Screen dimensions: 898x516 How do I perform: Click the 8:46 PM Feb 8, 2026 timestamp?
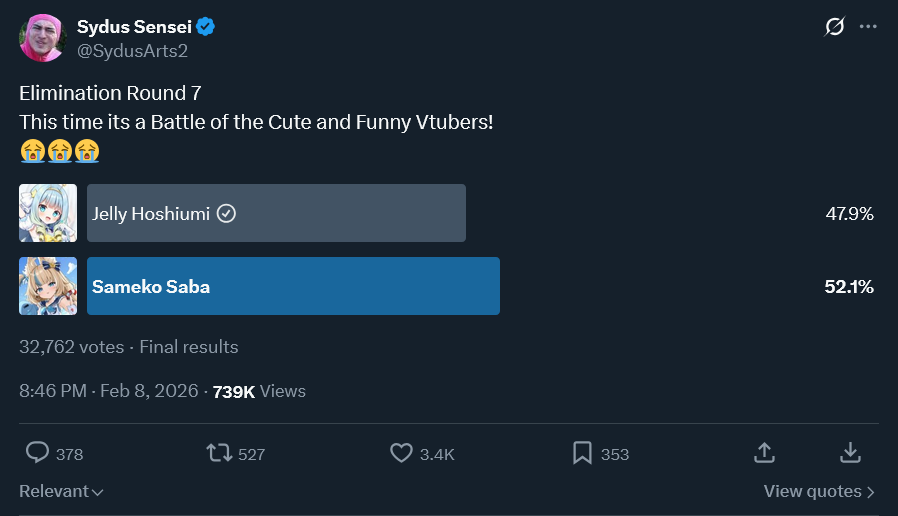[x=110, y=391]
